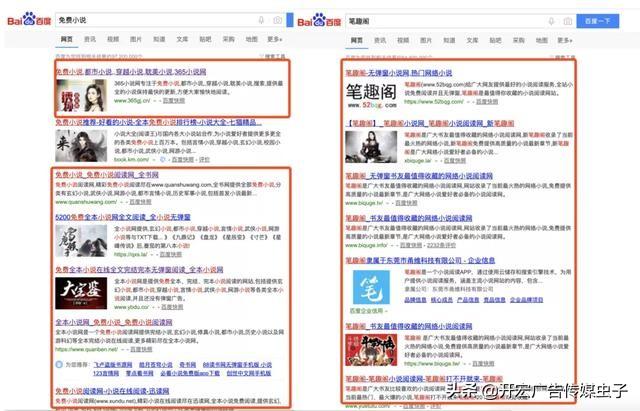This screenshot has height=411, width=640.
Task: Select the 视频 tab on 免费小说 page
Action: [113, 39]
